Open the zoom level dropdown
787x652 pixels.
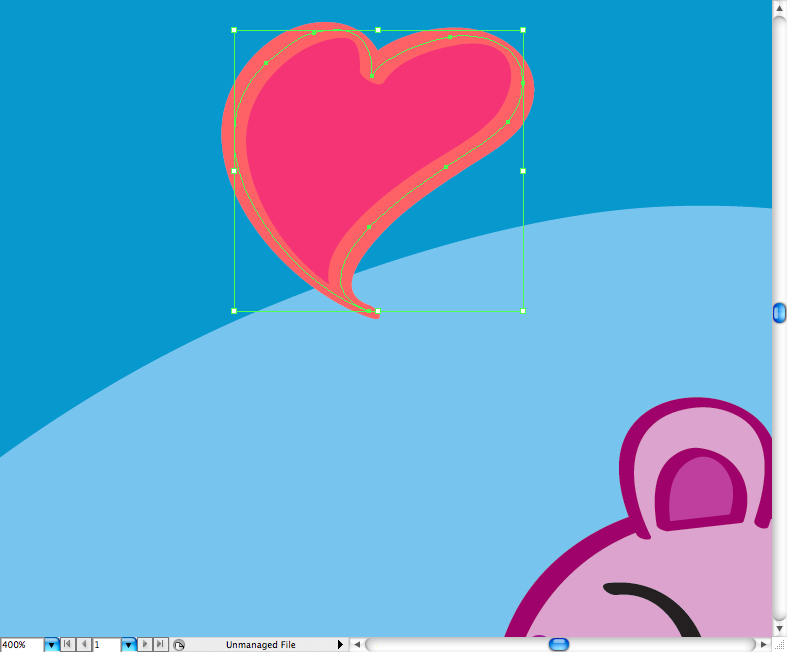(51, 645)
